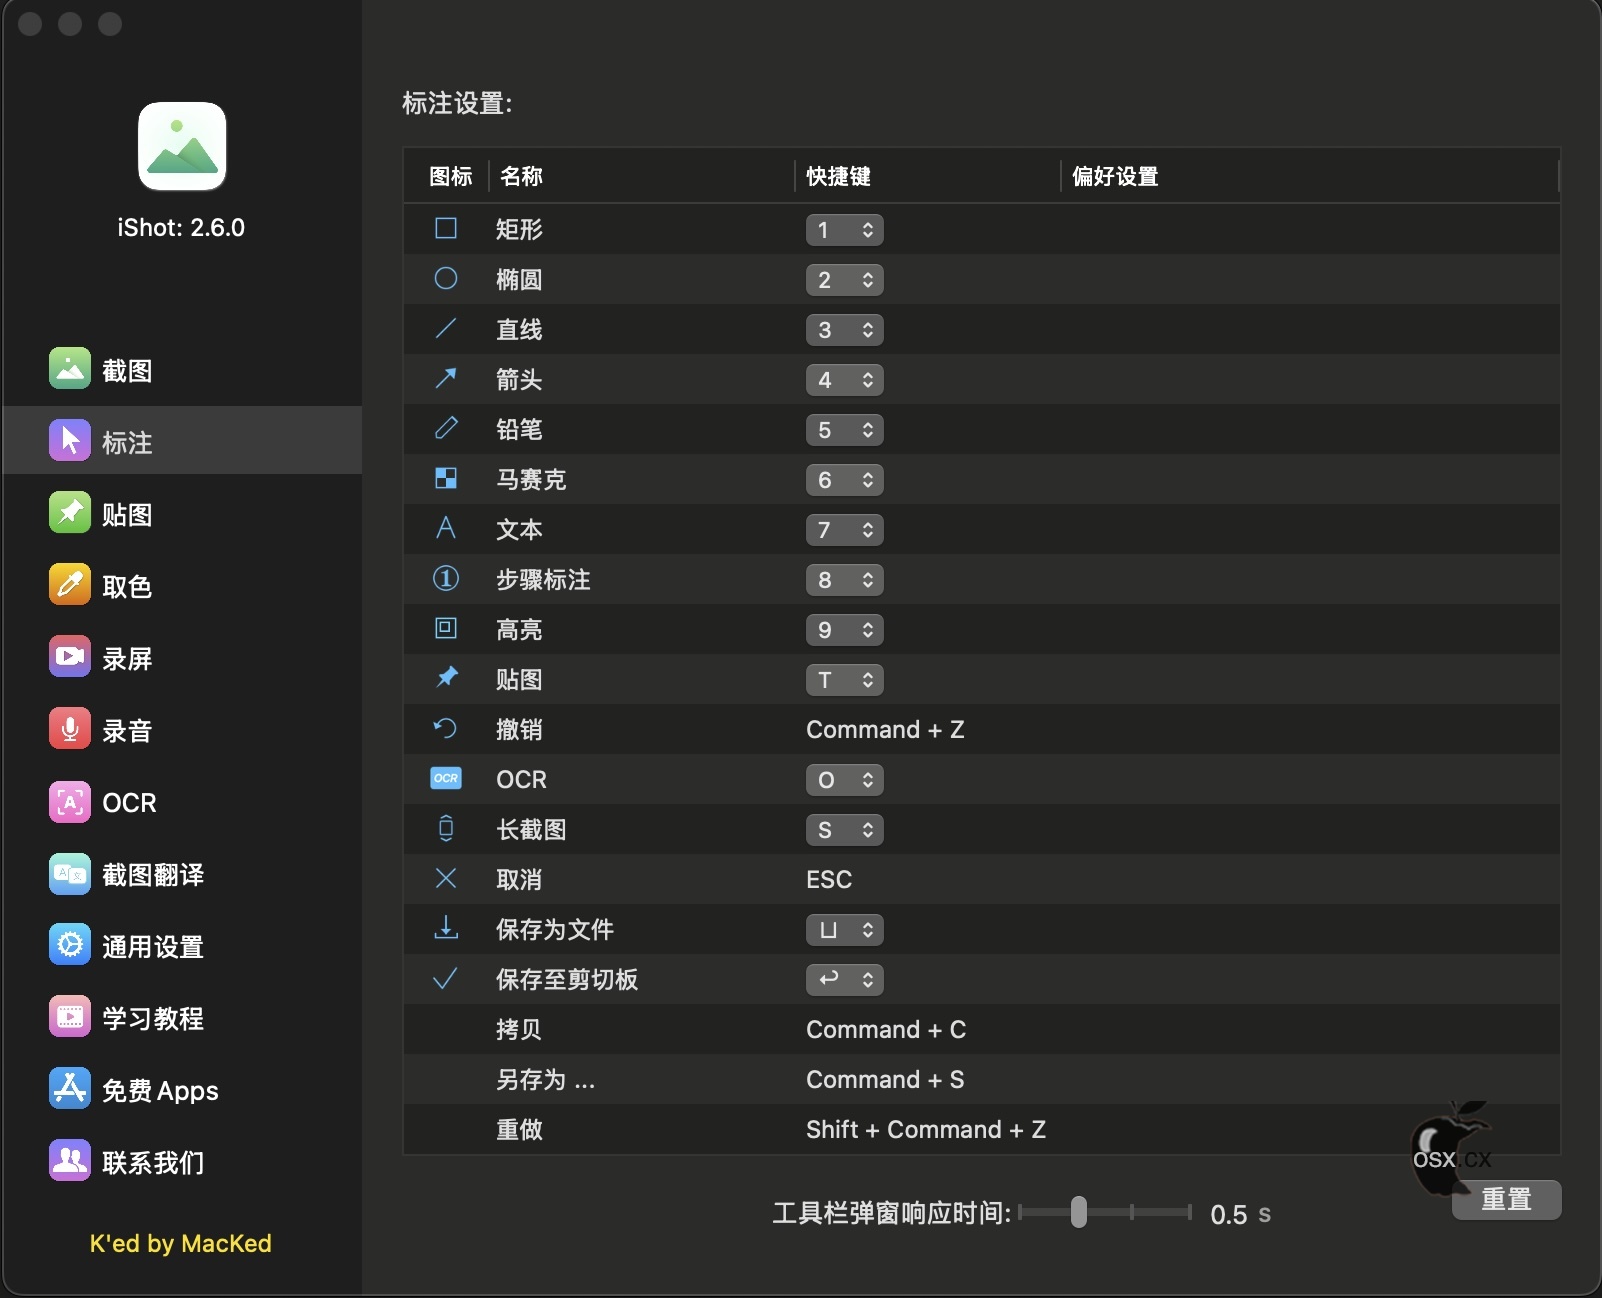The height and width of the screenshot is (1298, 1602).
Task: Open the shortcut dropdown for 步骤标注 showing 8
Action: 845,580
